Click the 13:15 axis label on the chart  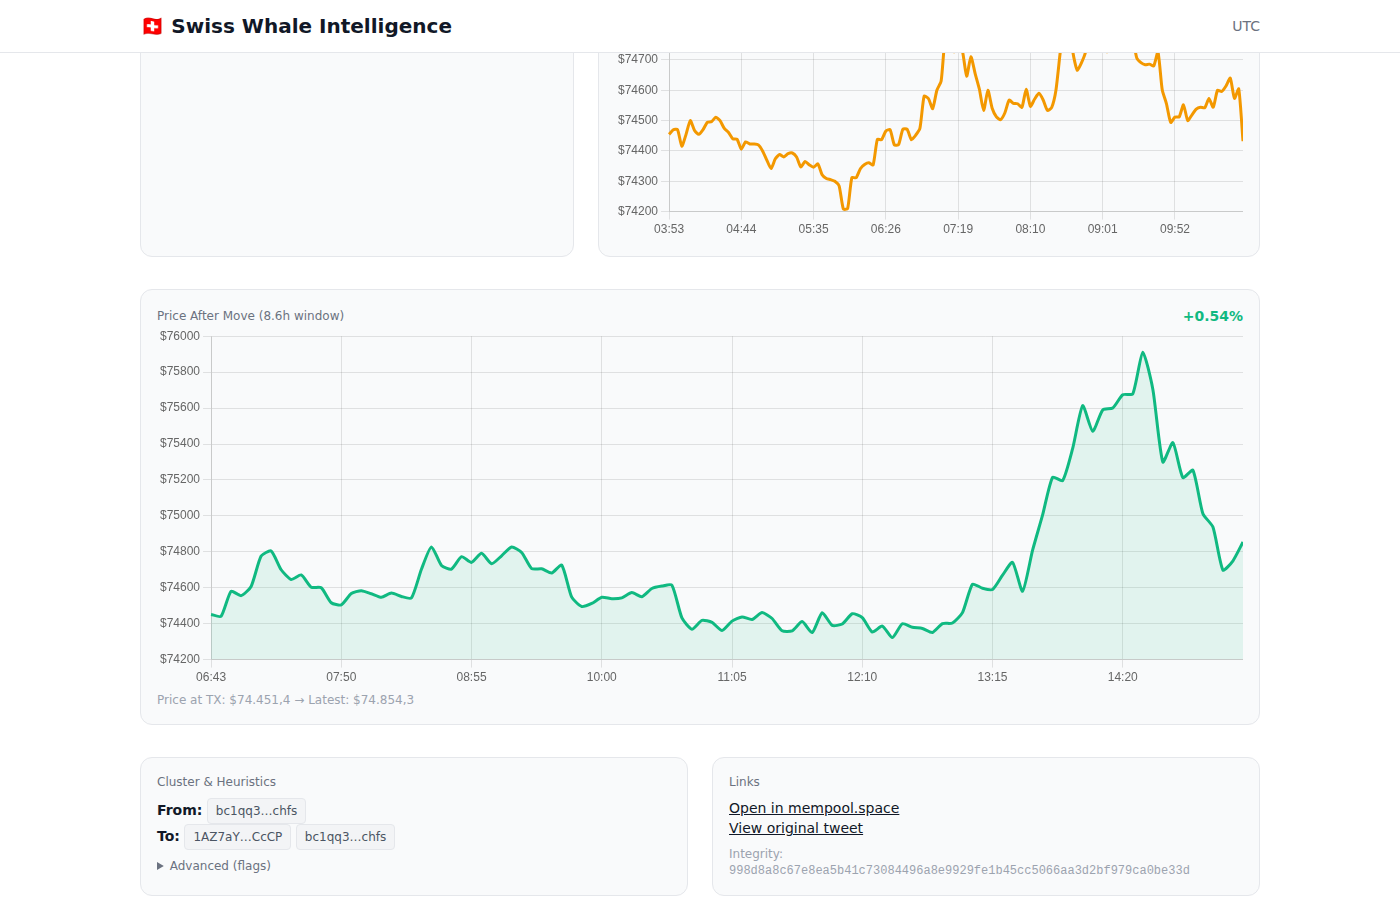(992, 676)
